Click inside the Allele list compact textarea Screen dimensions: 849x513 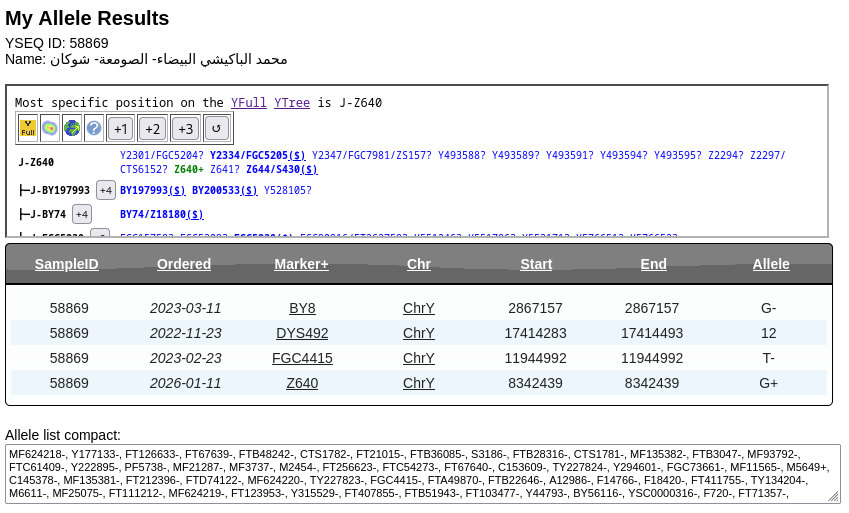pos(423,474)
